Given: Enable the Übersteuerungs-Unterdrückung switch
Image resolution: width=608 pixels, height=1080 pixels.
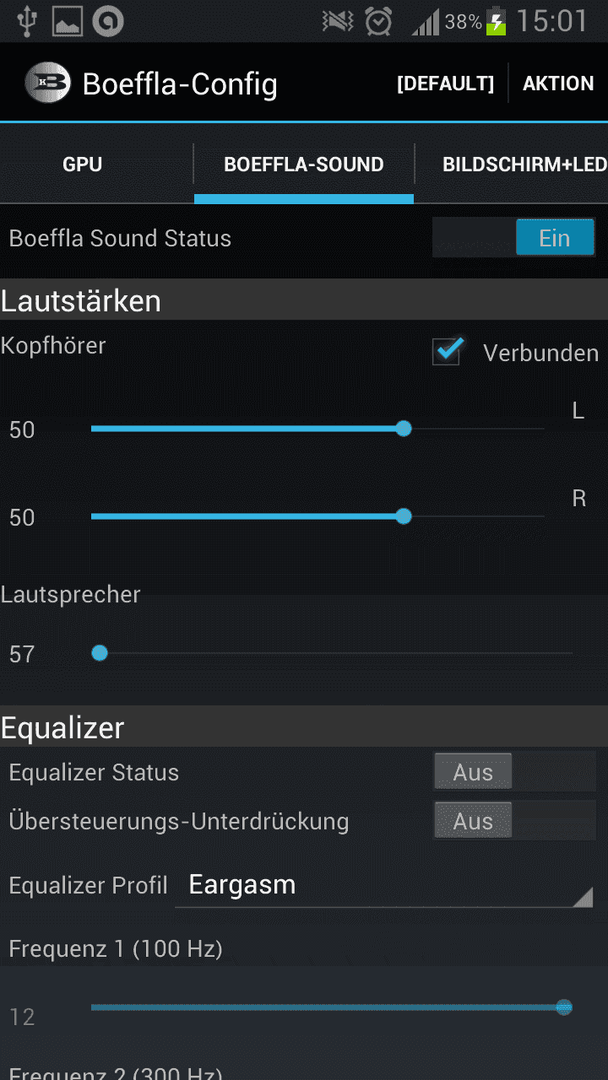Looking at the screenshot, I should (x=514, y=820).
